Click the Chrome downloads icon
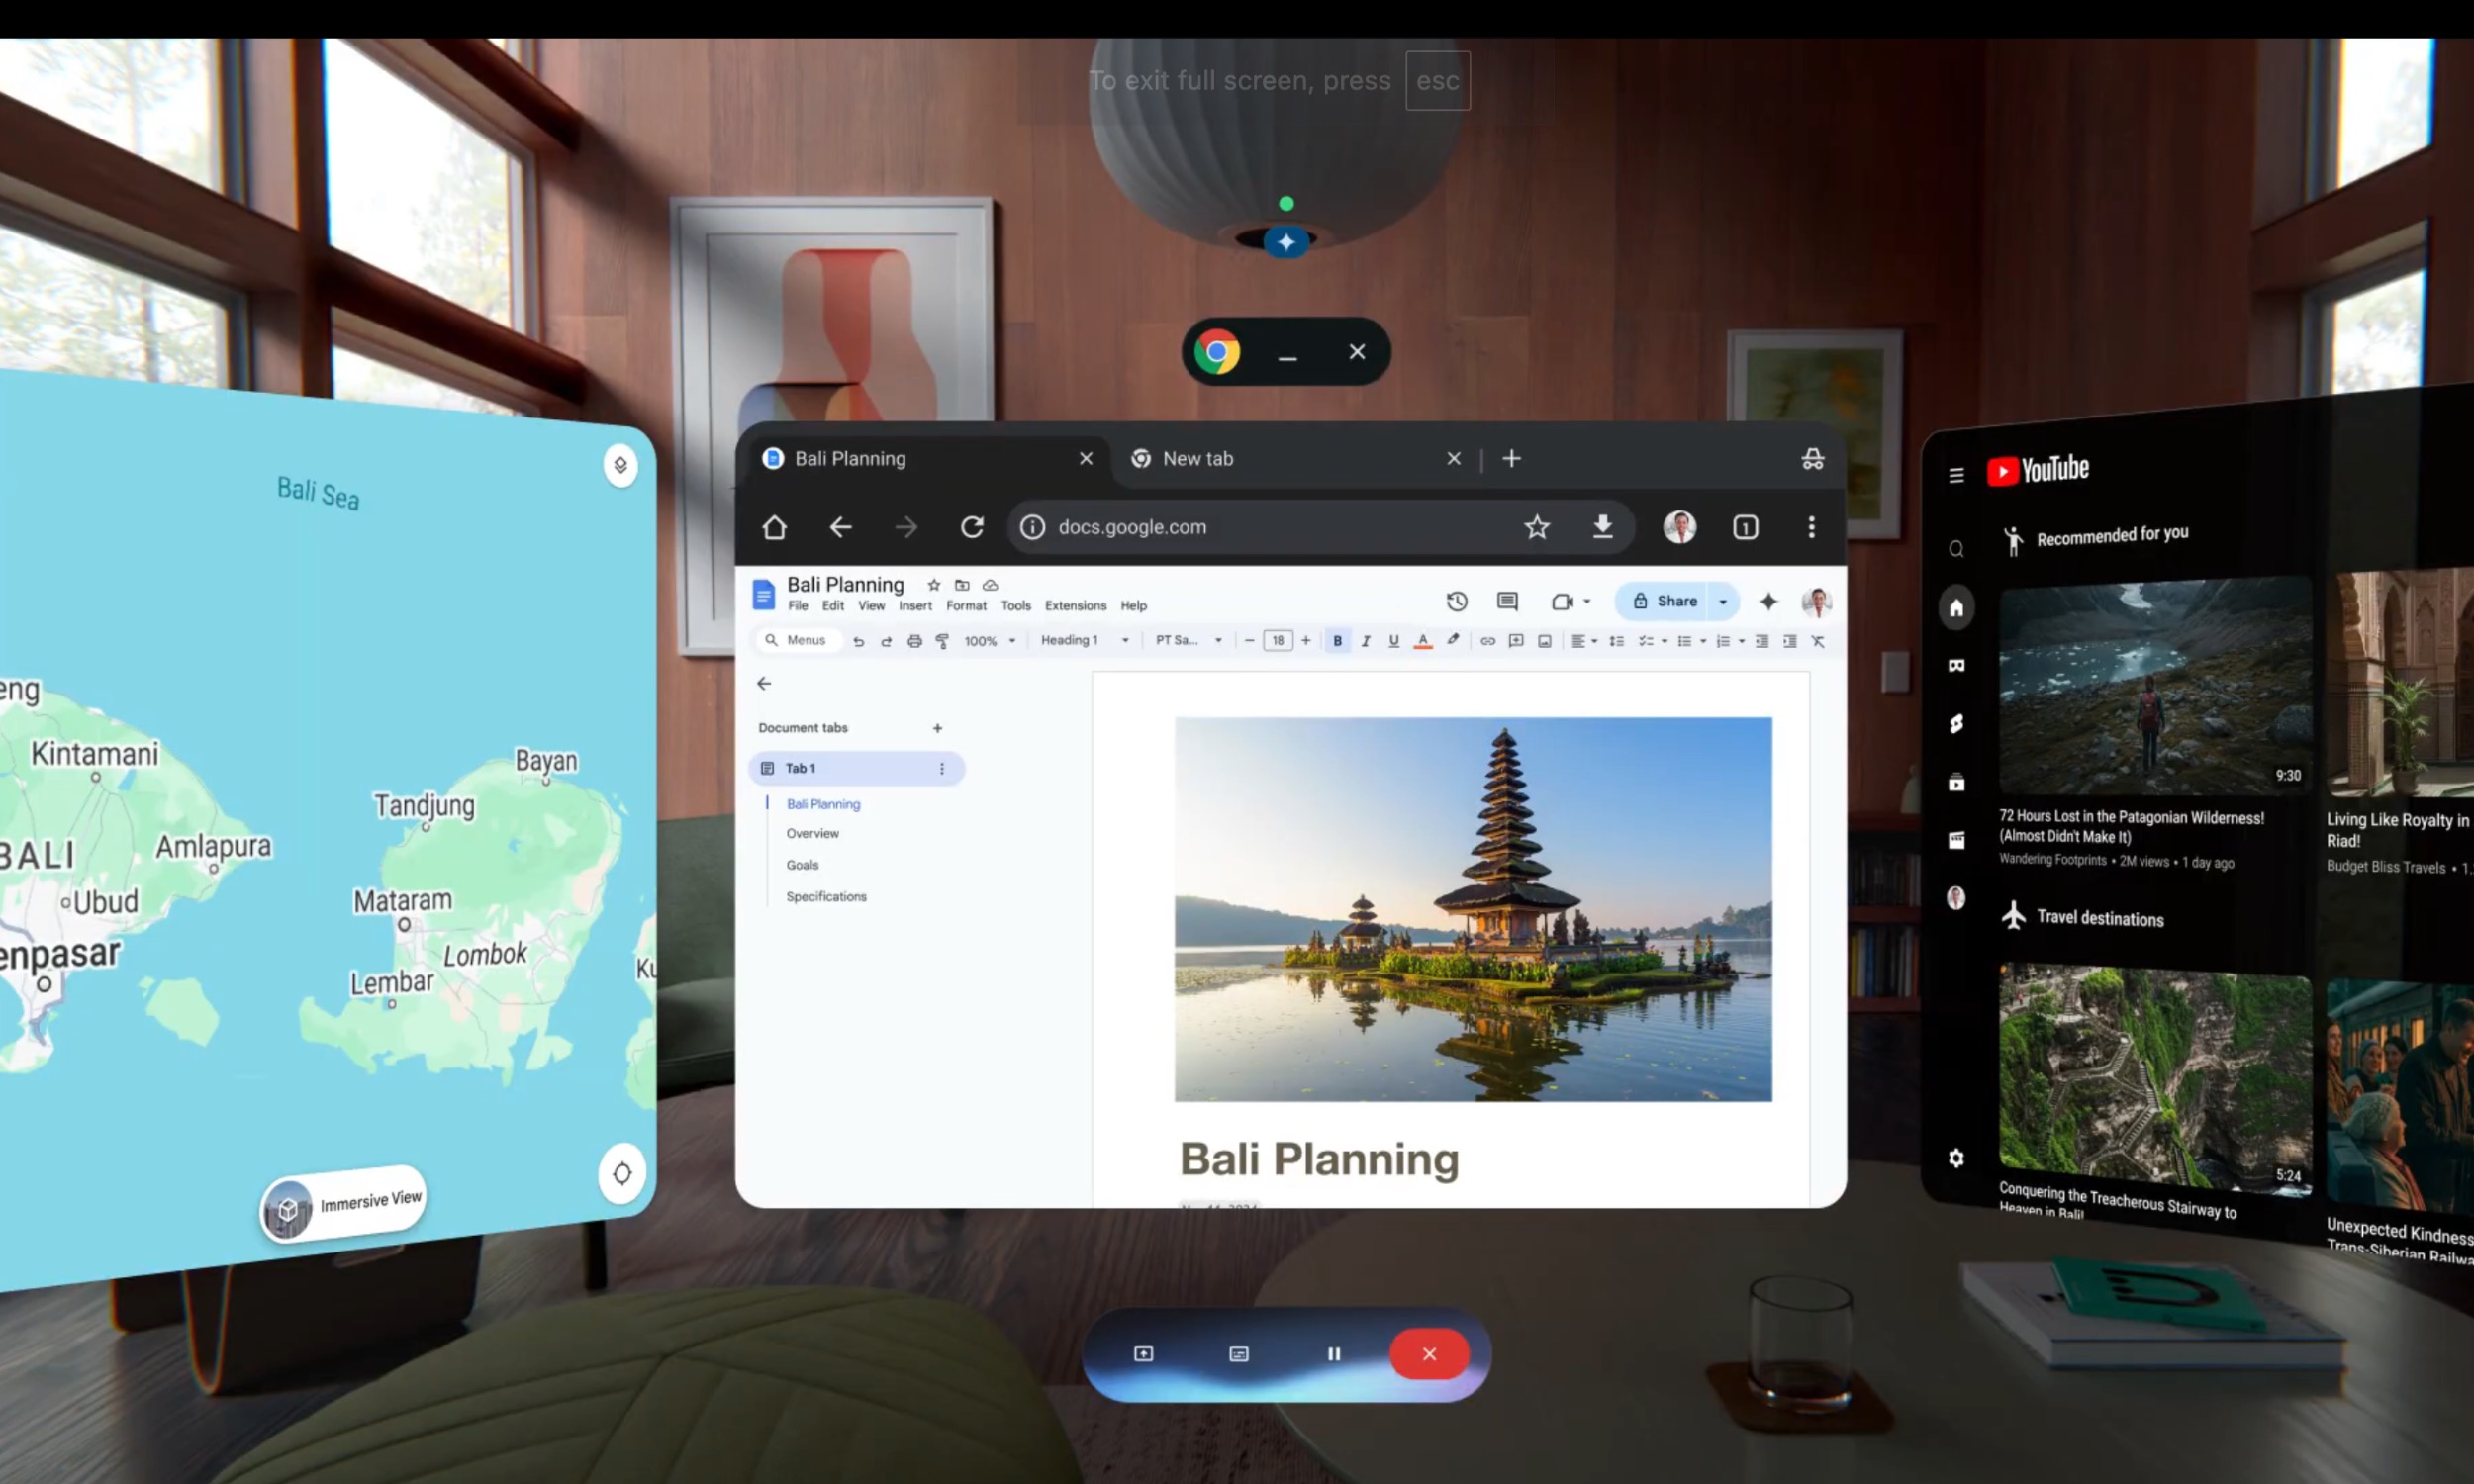Screen dimensions: 2474x1484 [1602, 527]
